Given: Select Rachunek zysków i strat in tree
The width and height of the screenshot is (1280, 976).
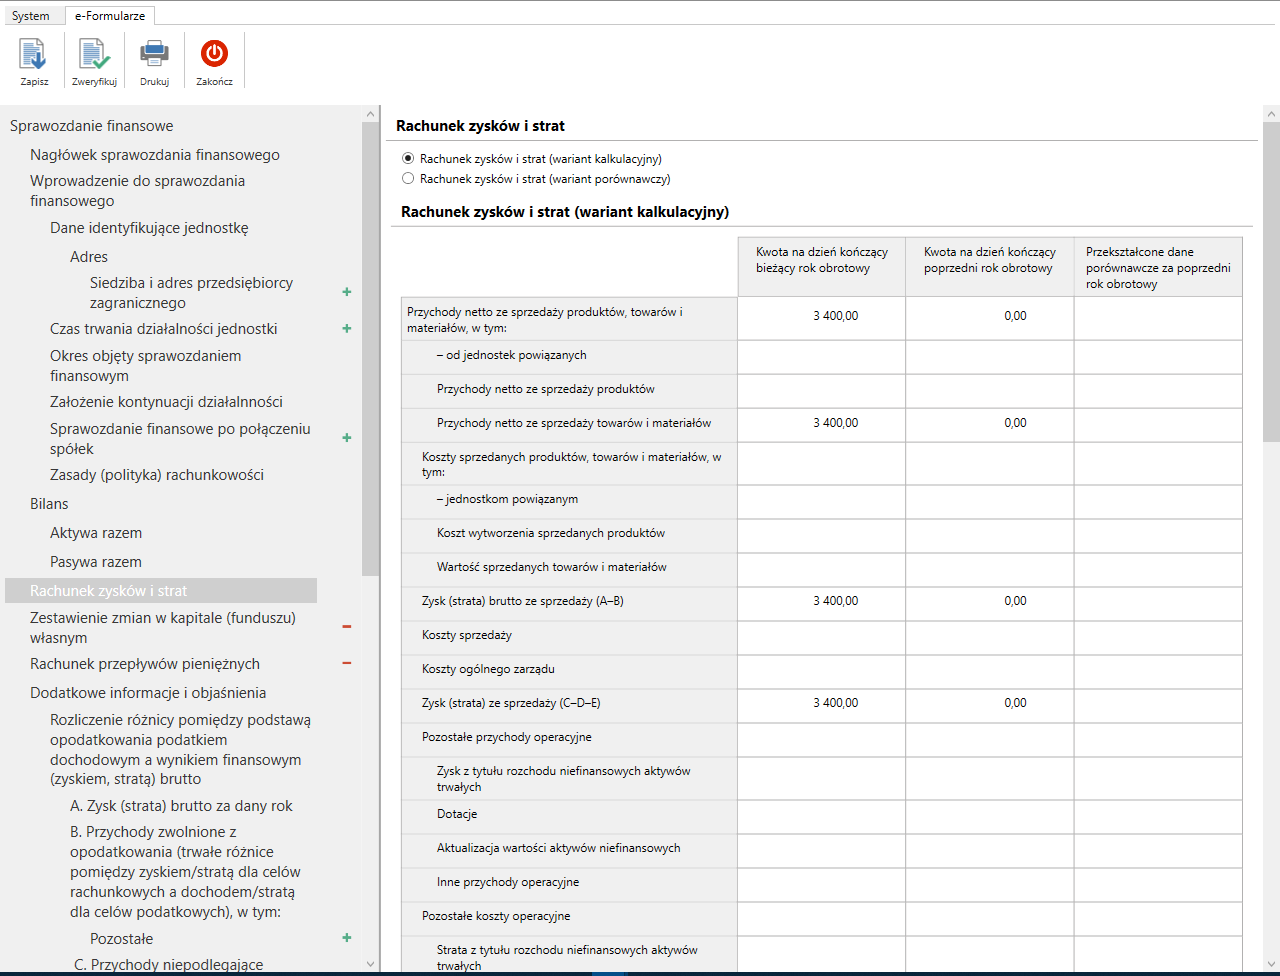Looking at the screenshot, I should (x=161, y=591).
